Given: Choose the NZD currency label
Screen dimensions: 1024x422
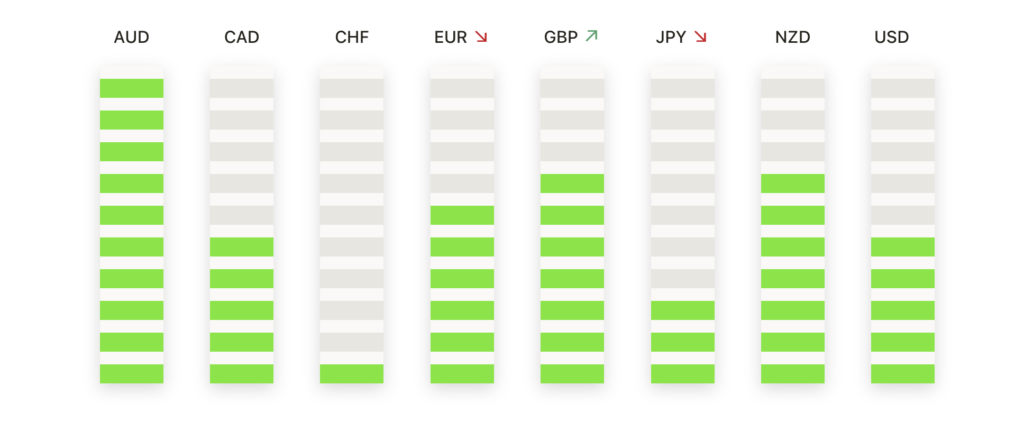Looking at the screenshot, I should pyautogui.click(x=792, y=38).
